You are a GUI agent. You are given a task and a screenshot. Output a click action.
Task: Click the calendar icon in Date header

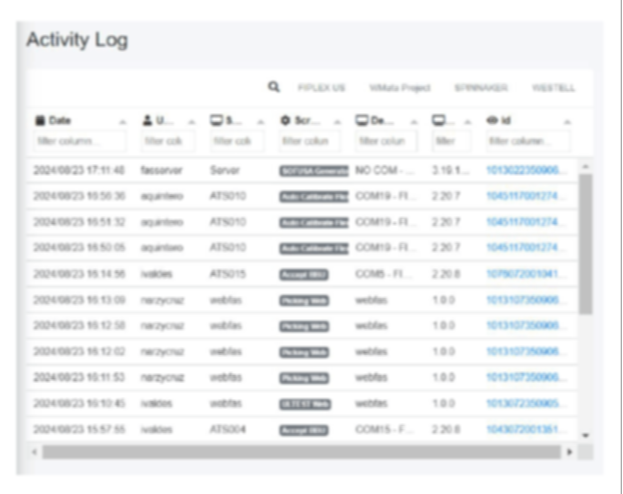point(40,120)
